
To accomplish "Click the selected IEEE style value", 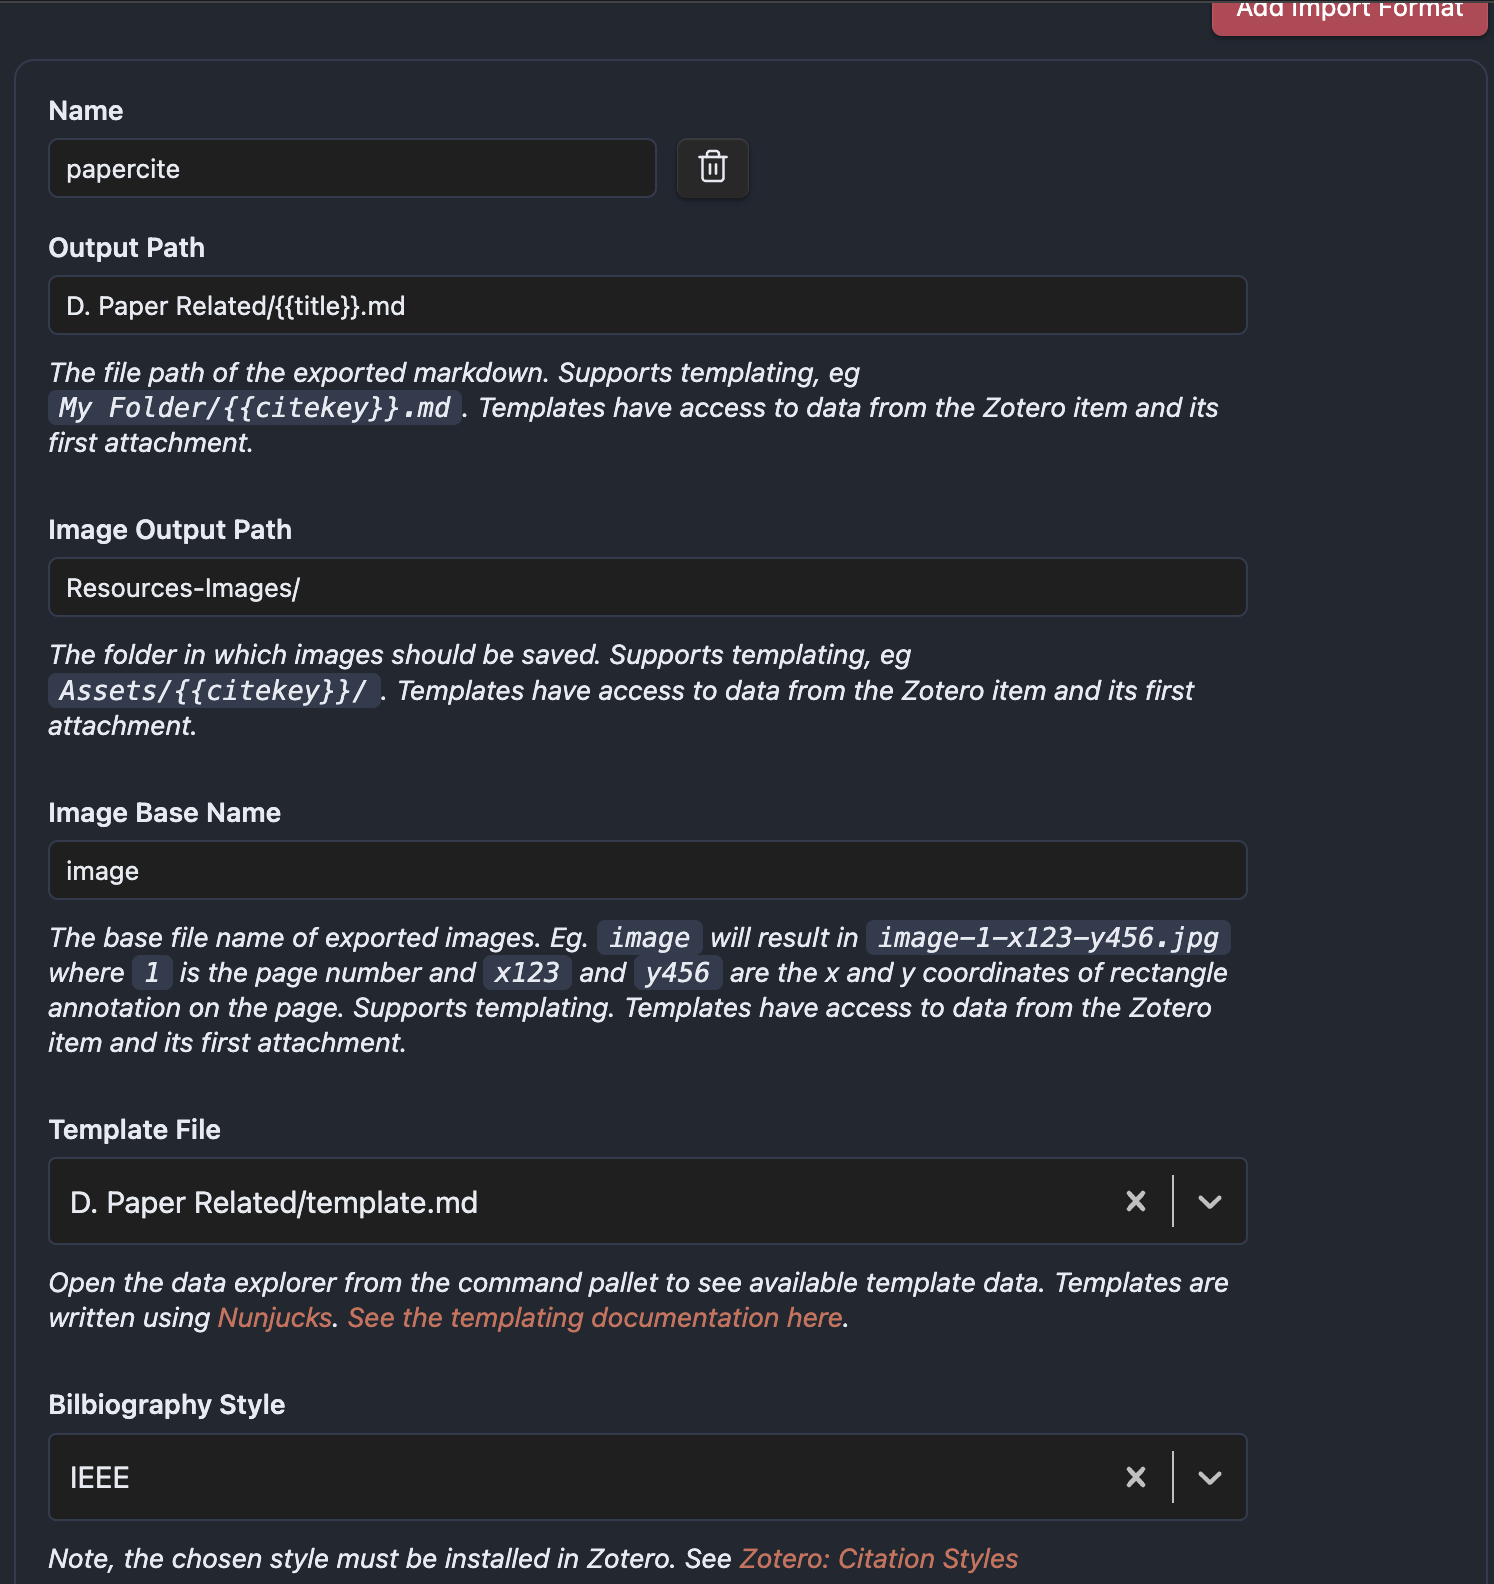I will [100, 1478].
